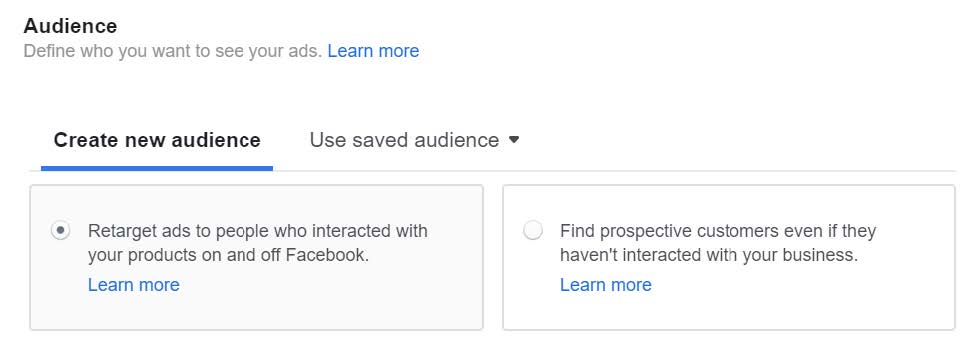Click the blue underline below Create new audience
This screenshot has height=361, width=975.
point(157,168)
